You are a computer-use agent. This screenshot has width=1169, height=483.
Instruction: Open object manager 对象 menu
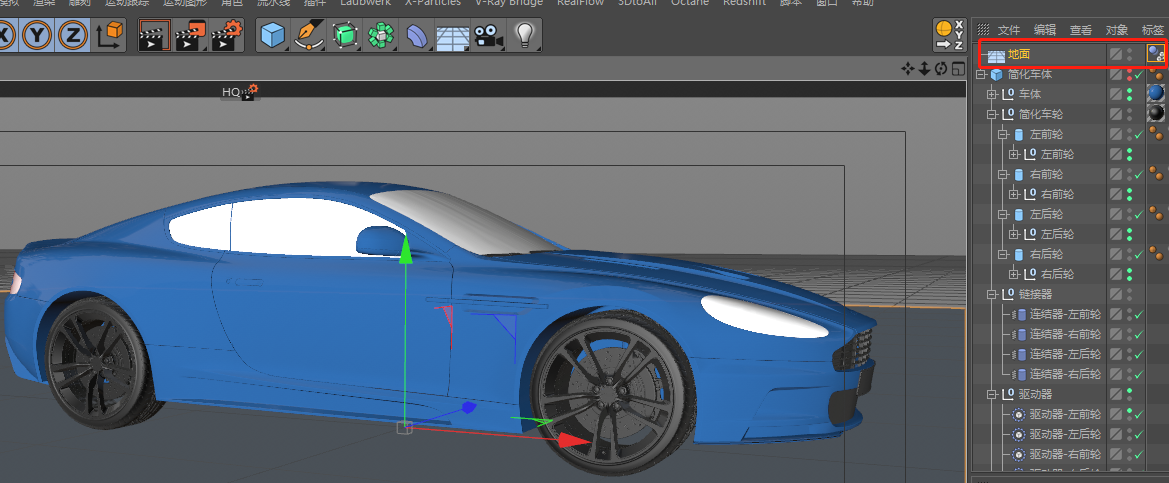pyautogui.click(x=1117, y=30)
